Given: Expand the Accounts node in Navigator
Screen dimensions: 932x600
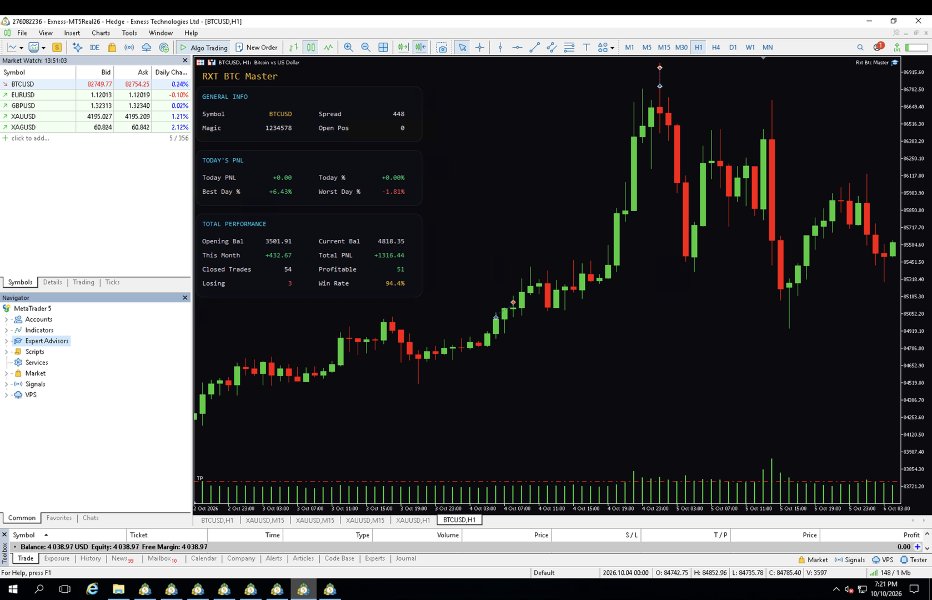Looking at the screenshot, I should click(7, 319).
